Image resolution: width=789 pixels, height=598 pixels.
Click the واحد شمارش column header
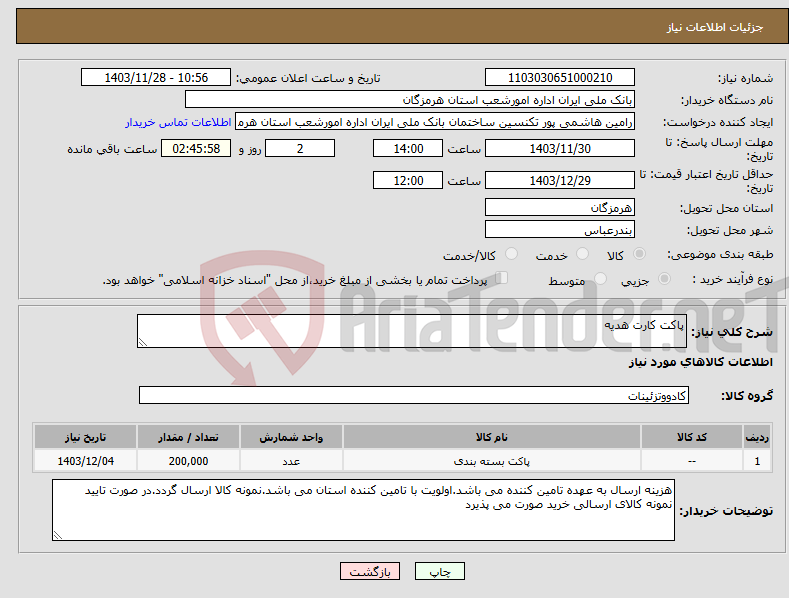pos(291,437)
